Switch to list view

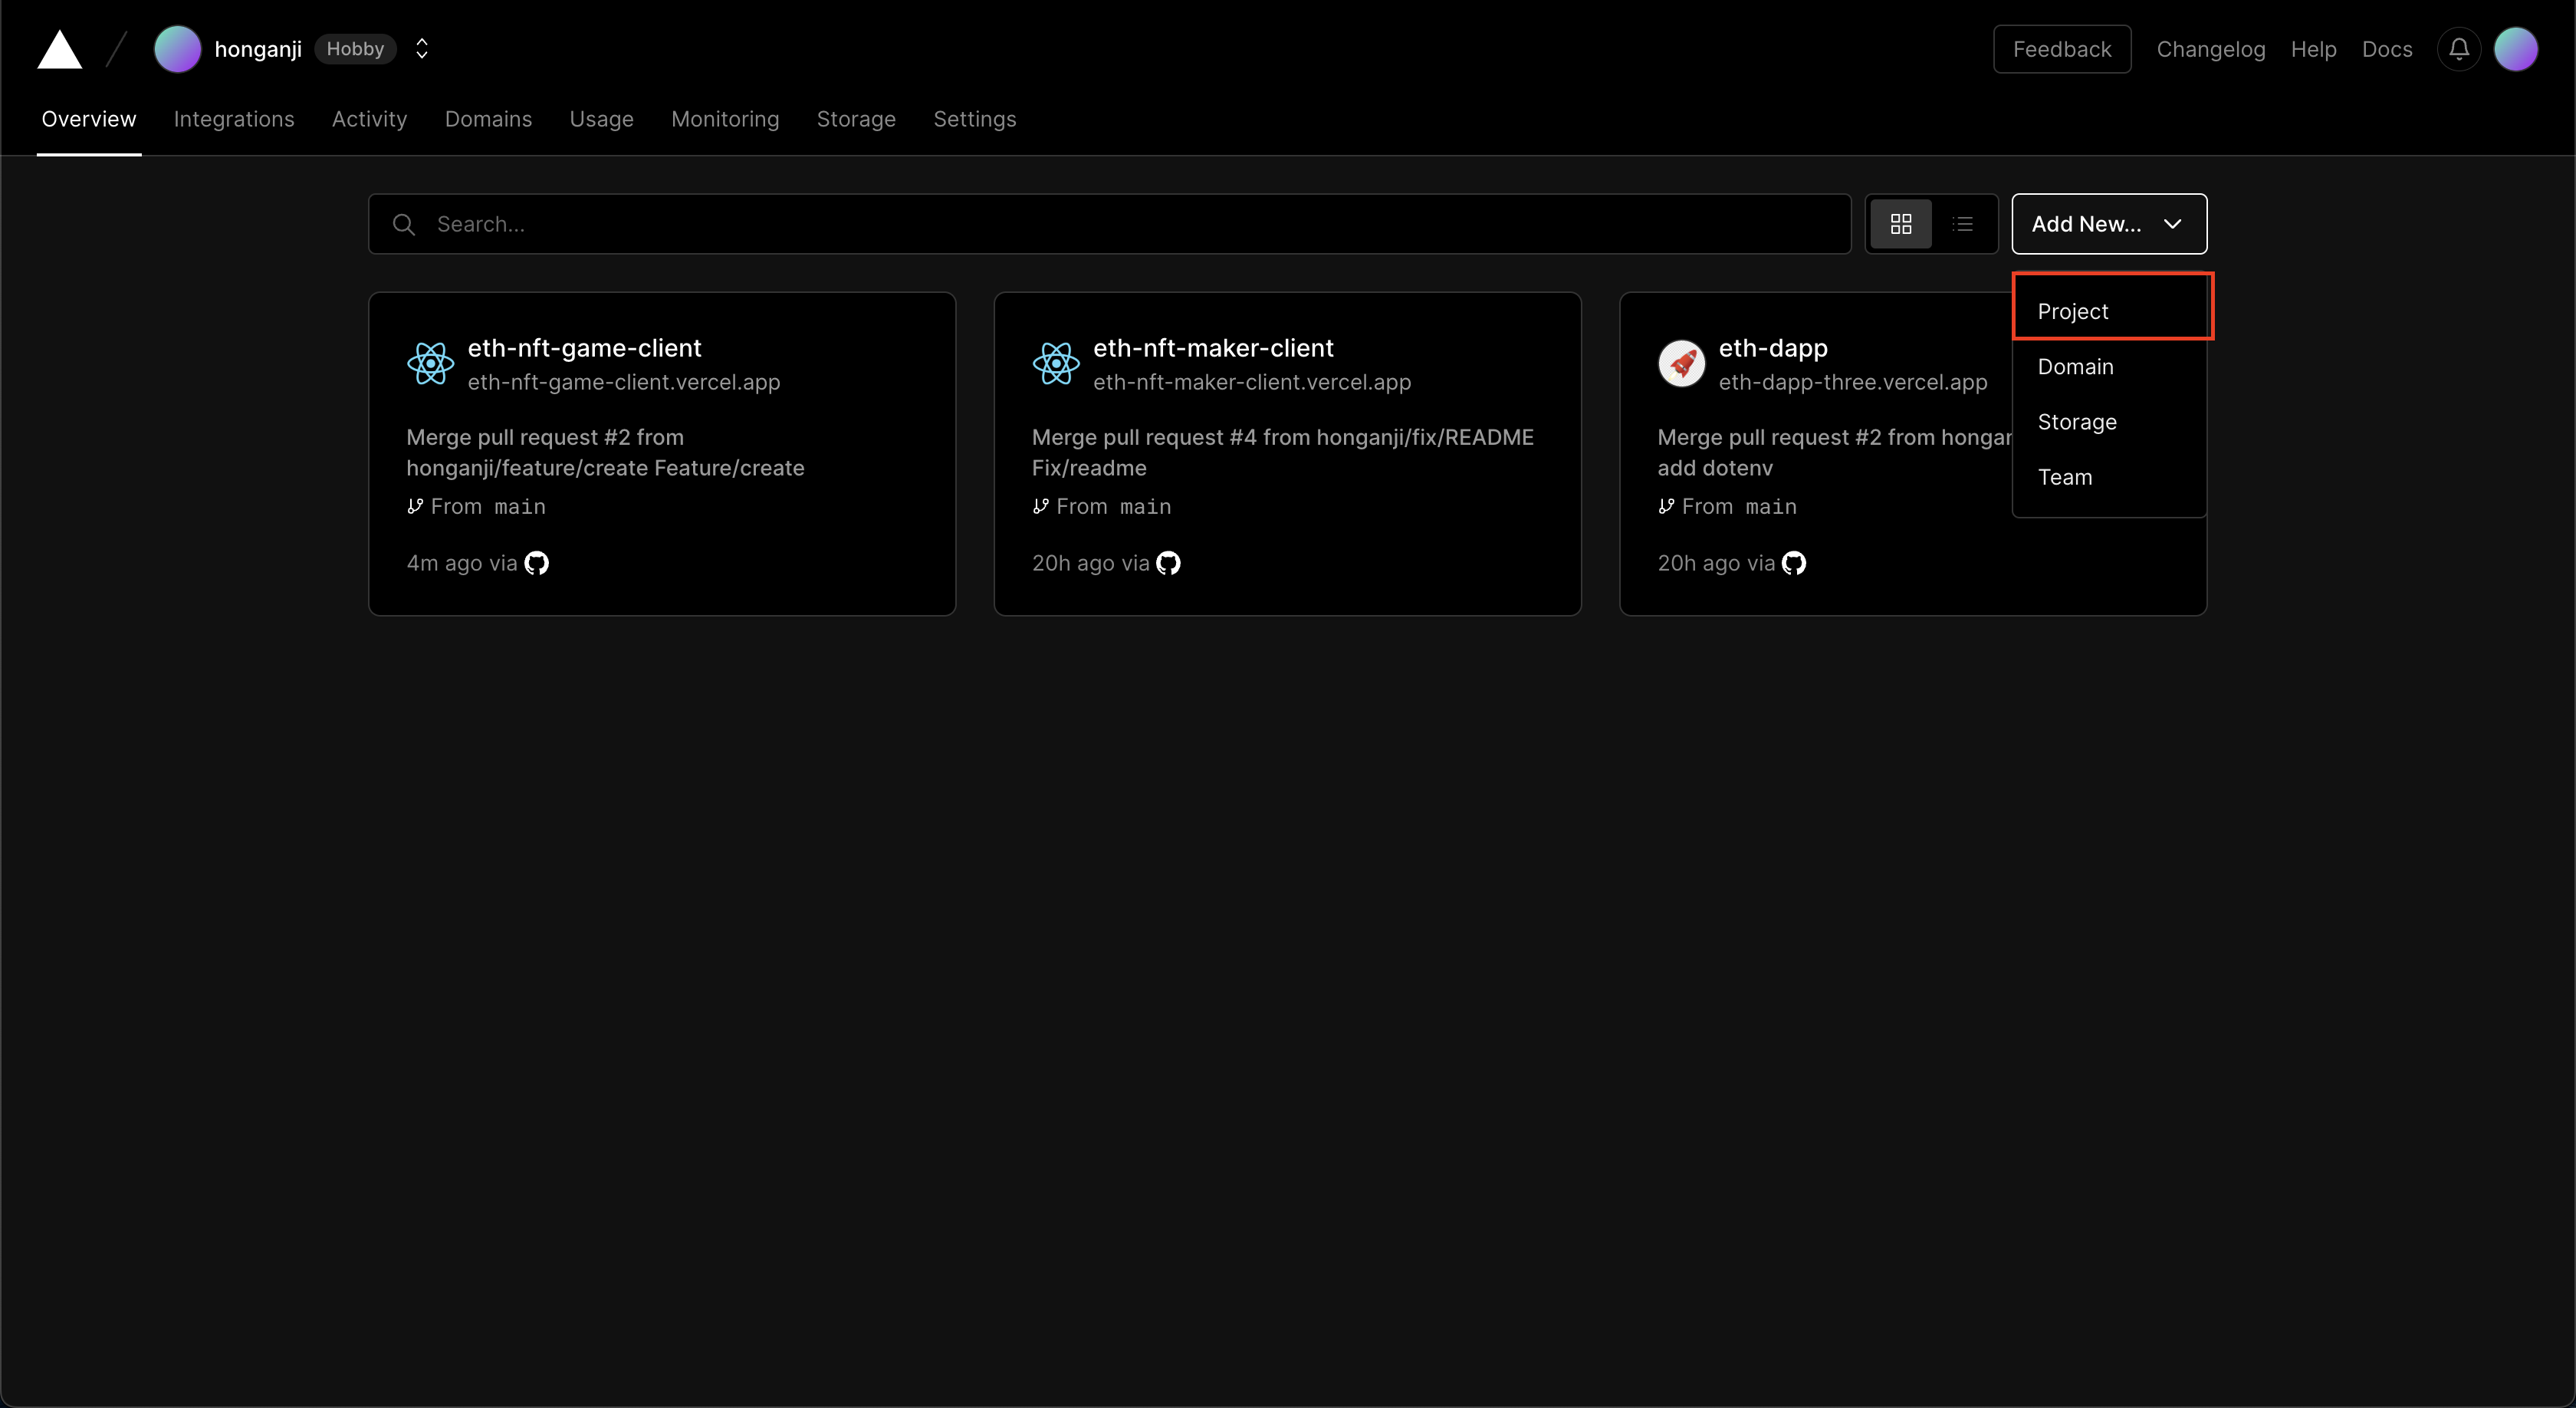click(1963, 224)
